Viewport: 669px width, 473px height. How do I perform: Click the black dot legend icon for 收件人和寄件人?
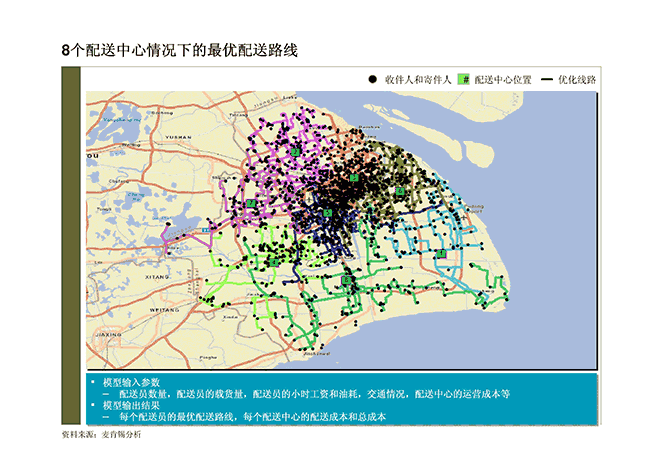tap(372, 79)
